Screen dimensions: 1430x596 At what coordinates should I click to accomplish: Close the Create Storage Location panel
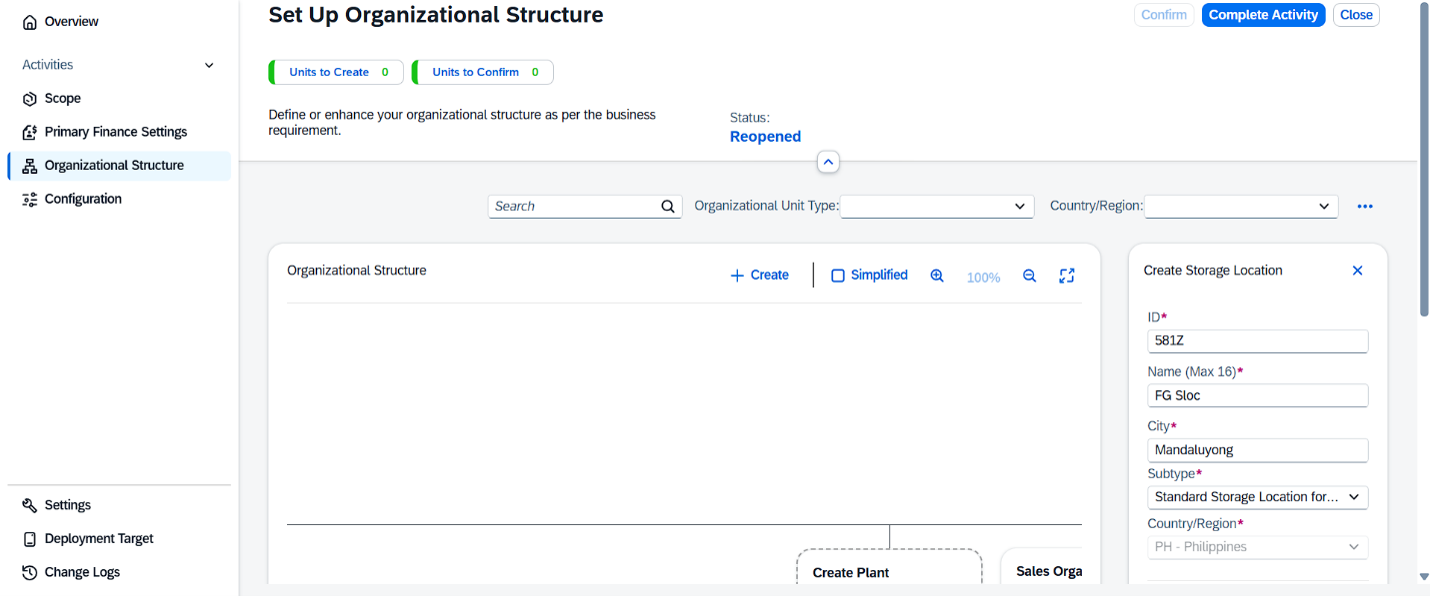[1357, 271]
